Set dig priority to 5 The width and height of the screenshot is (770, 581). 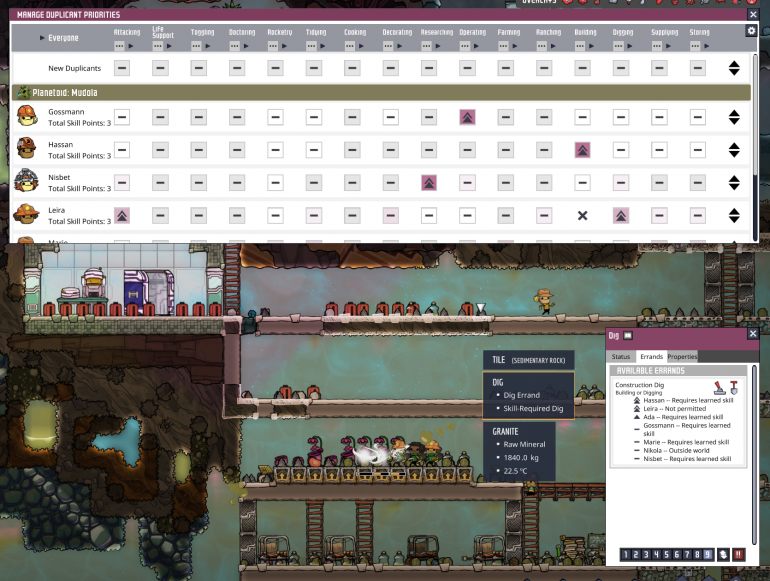click(667, 554)
